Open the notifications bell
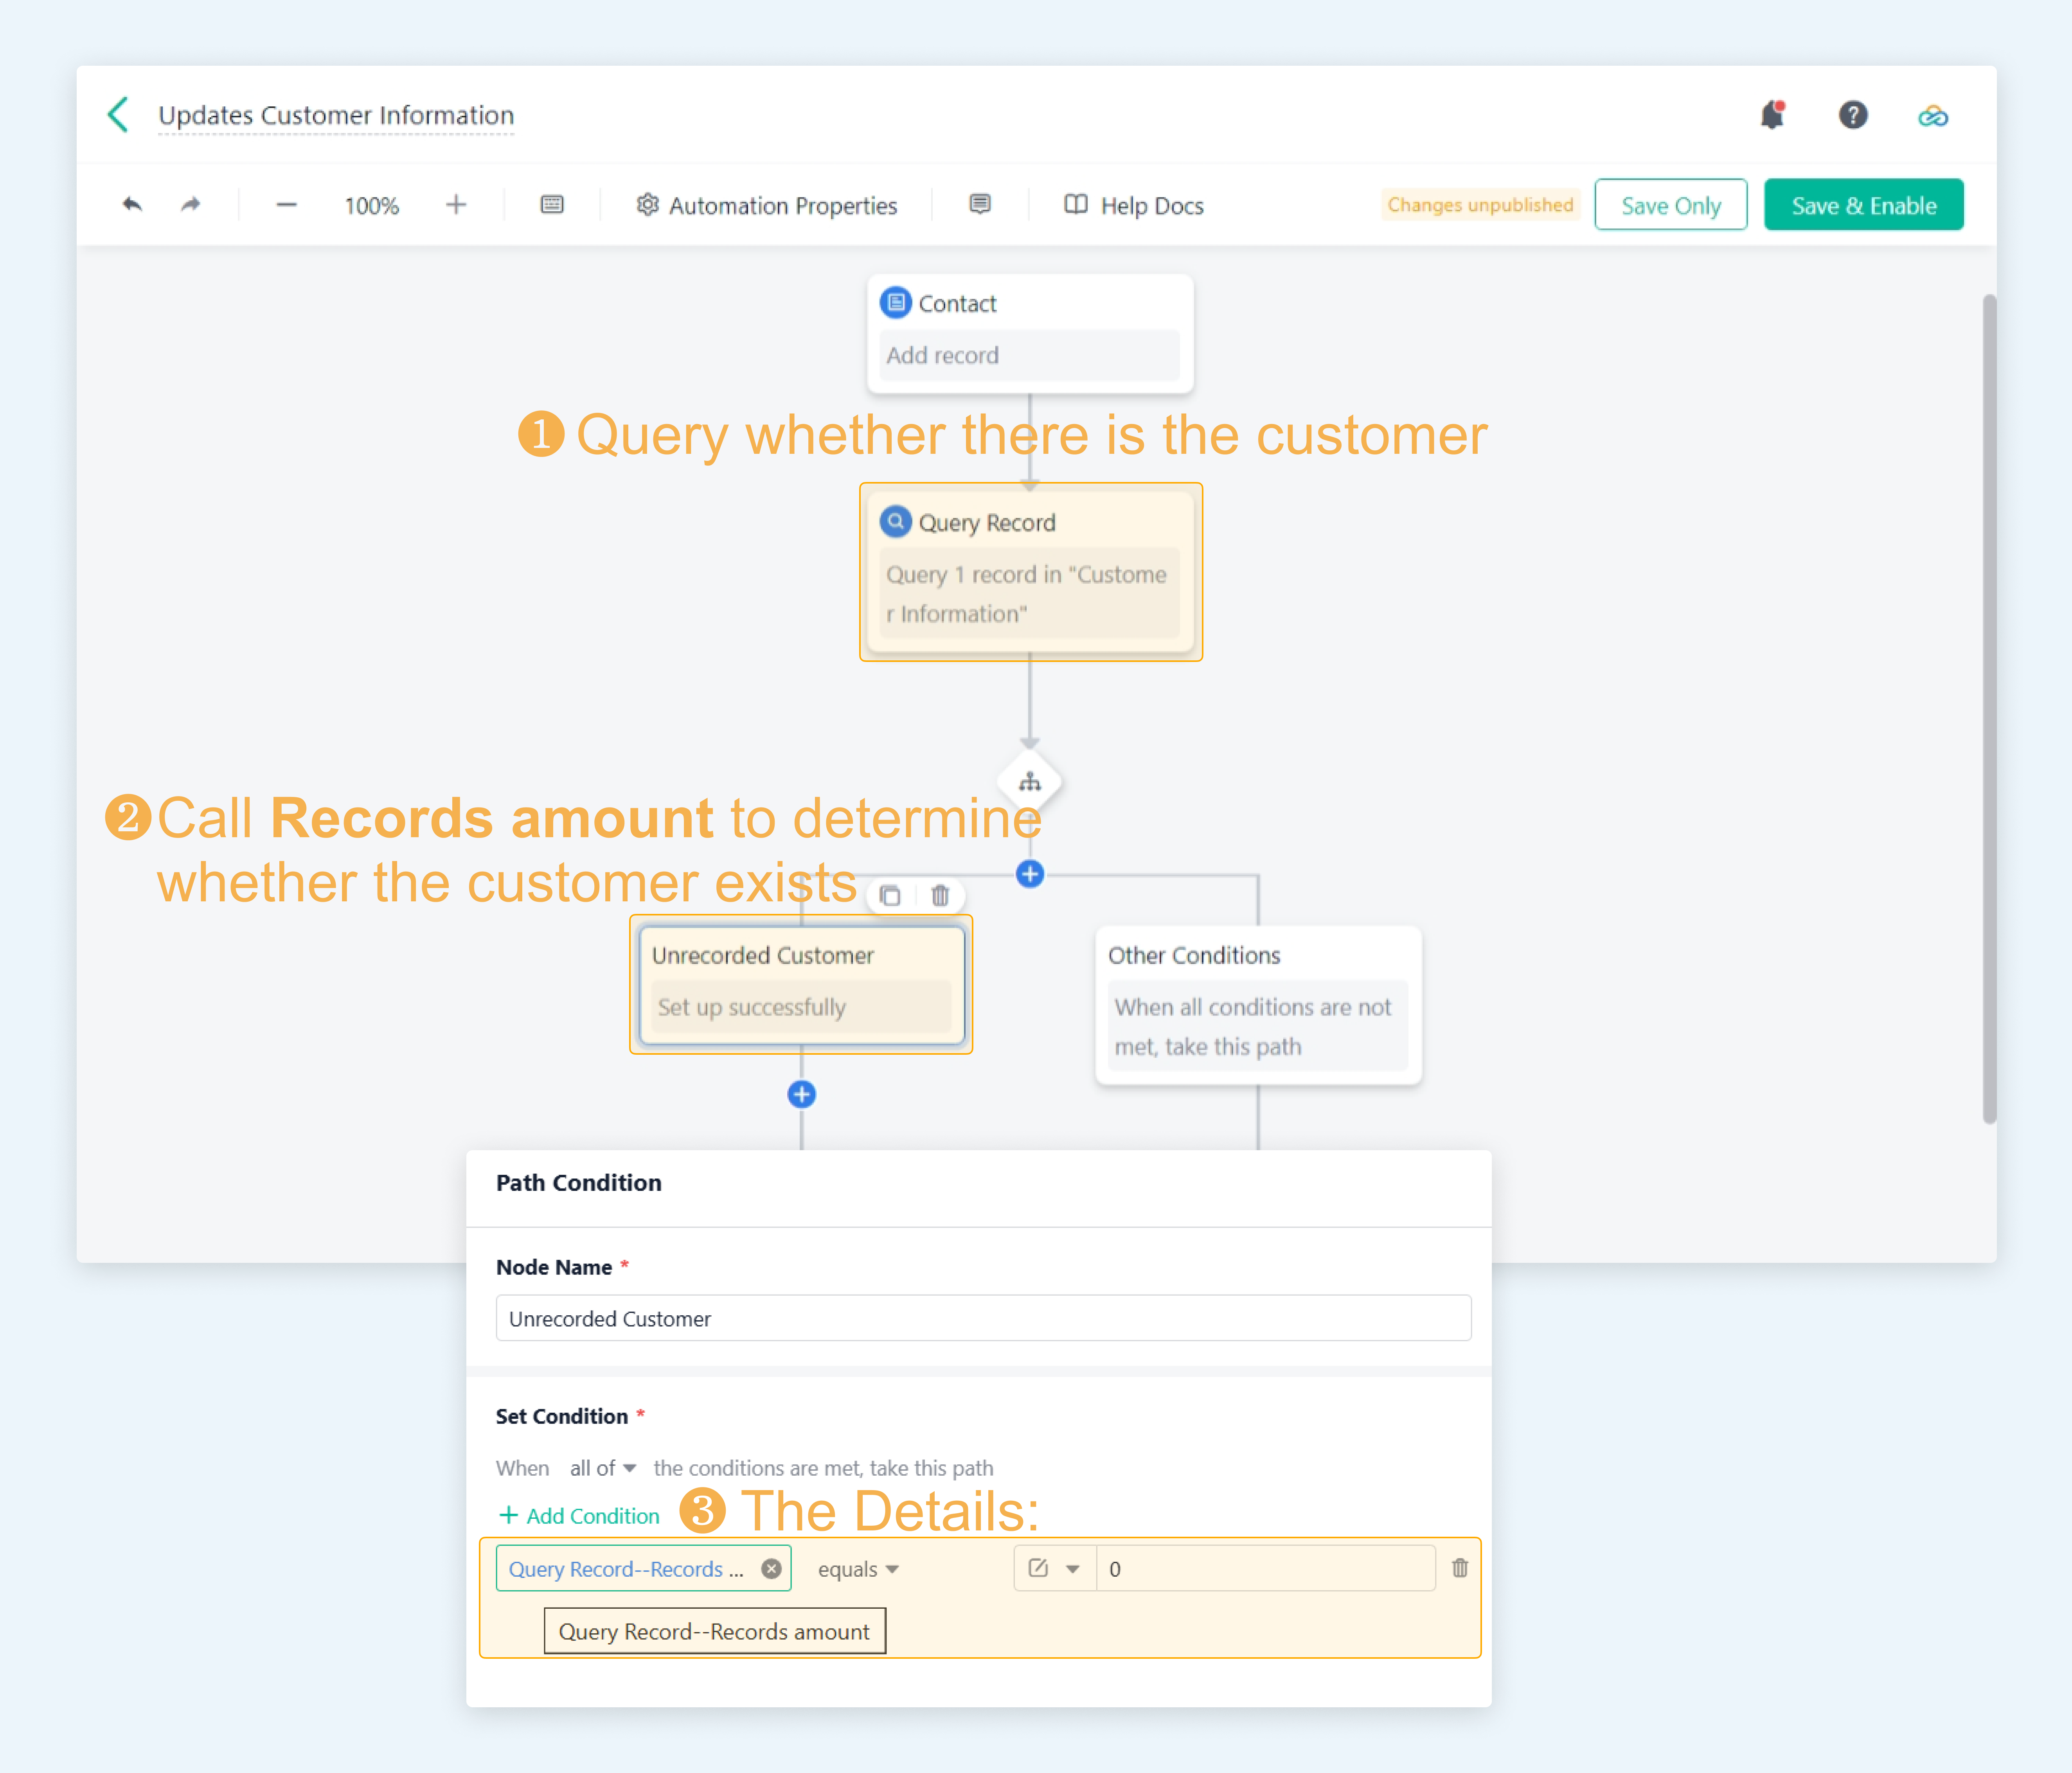 pyautogui.click(x=1772, y=115)
